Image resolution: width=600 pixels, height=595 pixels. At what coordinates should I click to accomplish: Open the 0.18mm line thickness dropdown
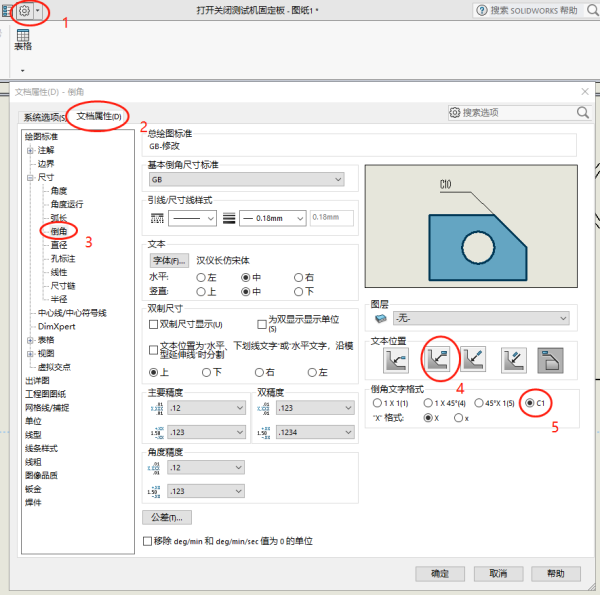click(272, 218)
